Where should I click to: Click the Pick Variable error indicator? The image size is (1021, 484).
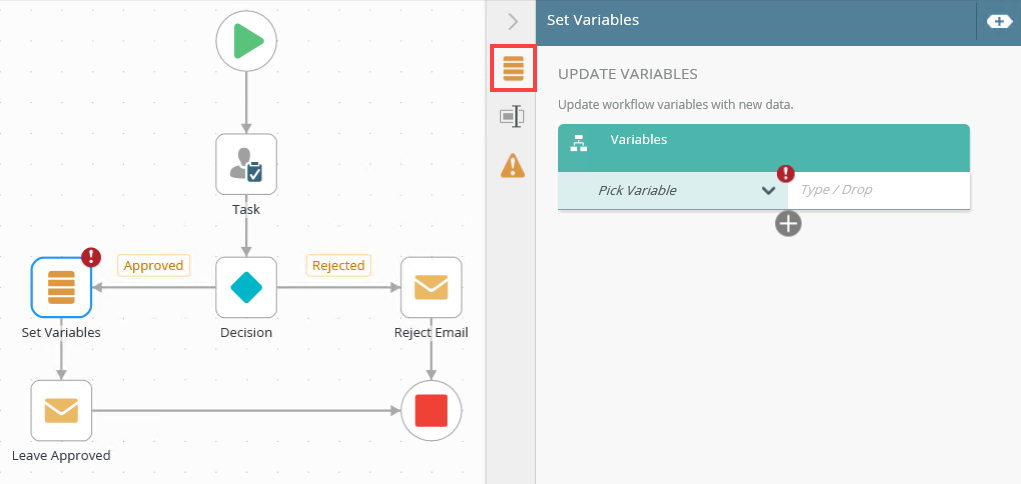pyautogui.click(x=786, y=173)
